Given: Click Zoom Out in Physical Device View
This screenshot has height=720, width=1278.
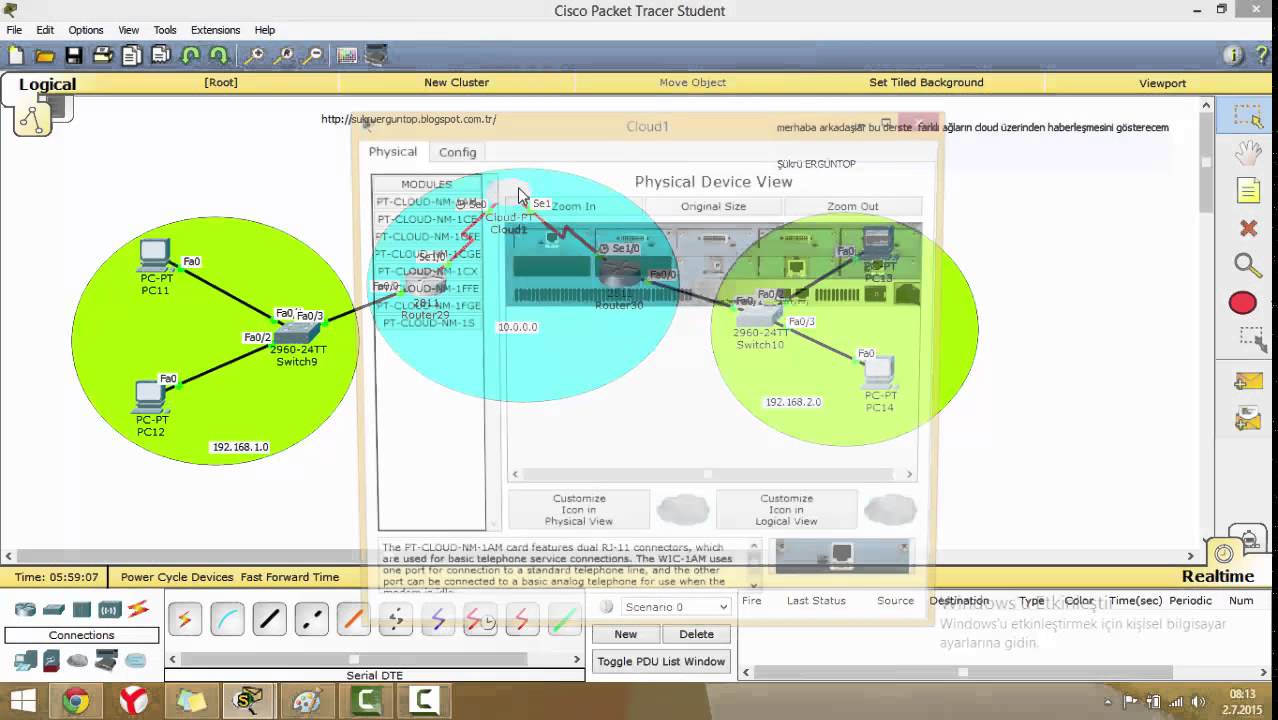Looking at the screenshot, I should coord(852,206).
